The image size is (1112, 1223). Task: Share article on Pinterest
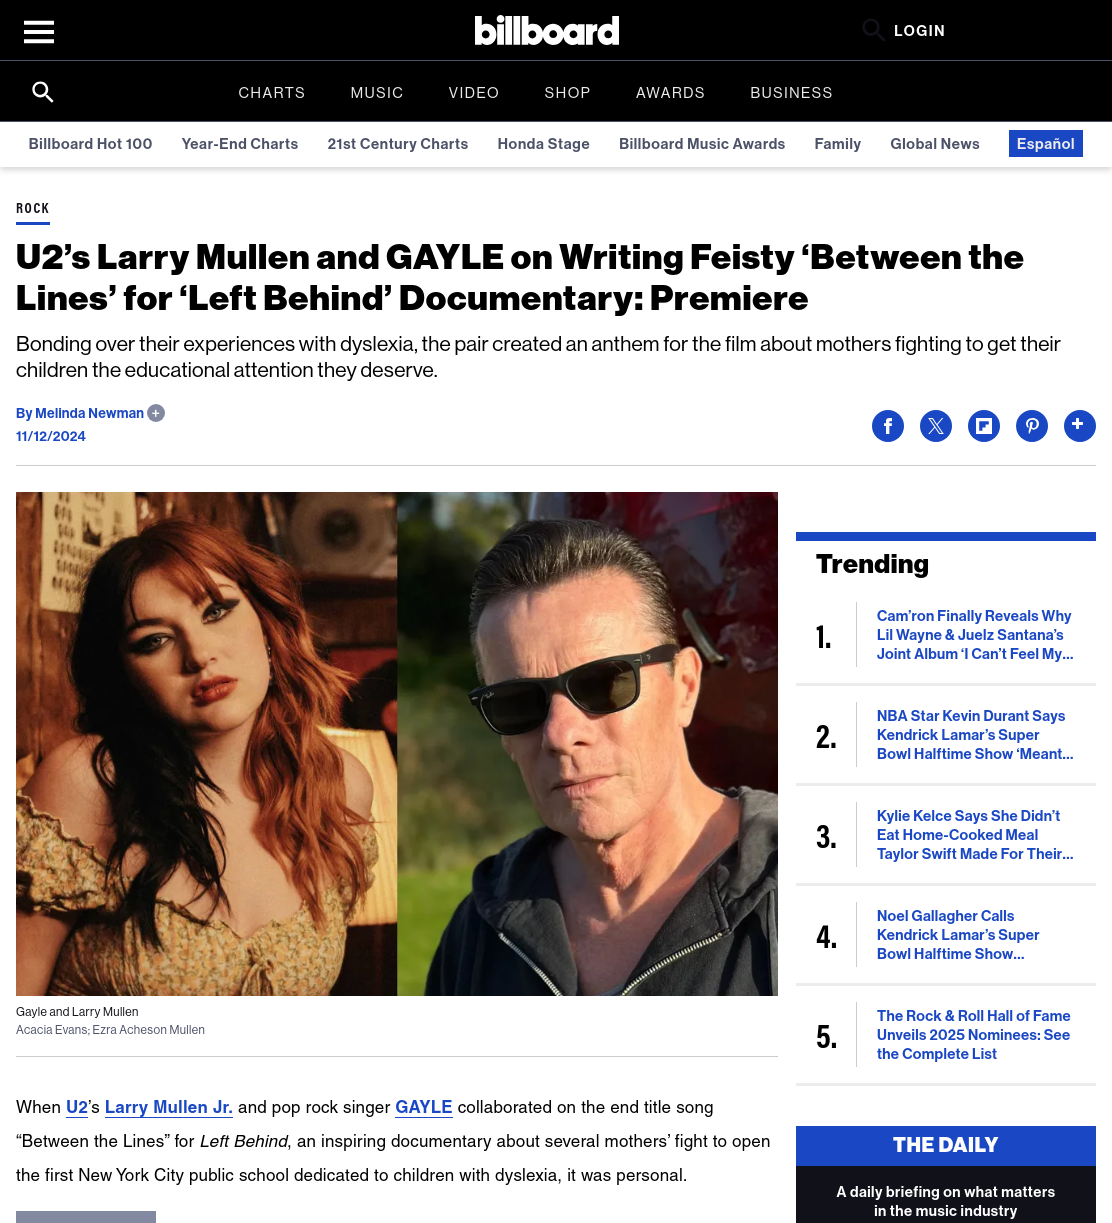pos(1032,426)
